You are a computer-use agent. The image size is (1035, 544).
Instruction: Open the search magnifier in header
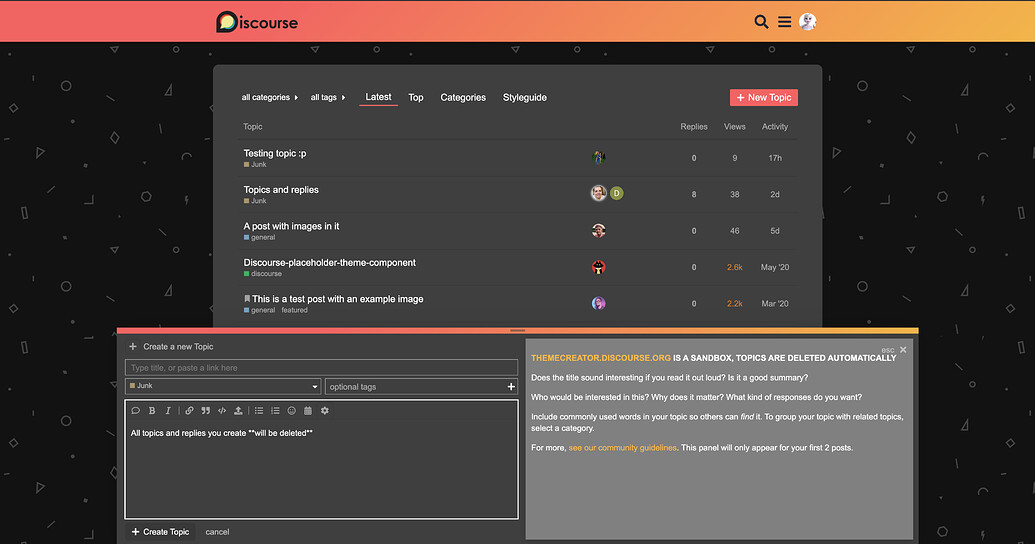[x=761, y=22]
